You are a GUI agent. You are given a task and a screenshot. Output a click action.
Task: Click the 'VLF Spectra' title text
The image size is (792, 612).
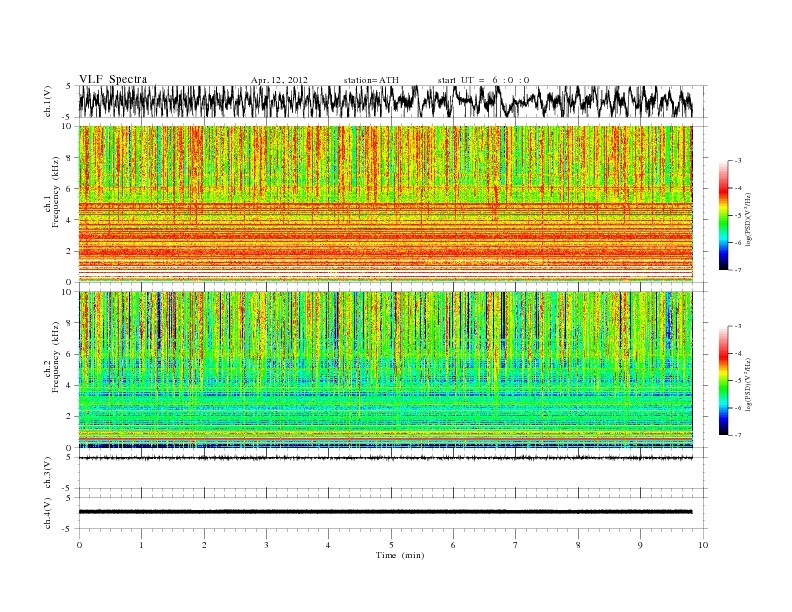pyautogui.click(x=113, y=79)
